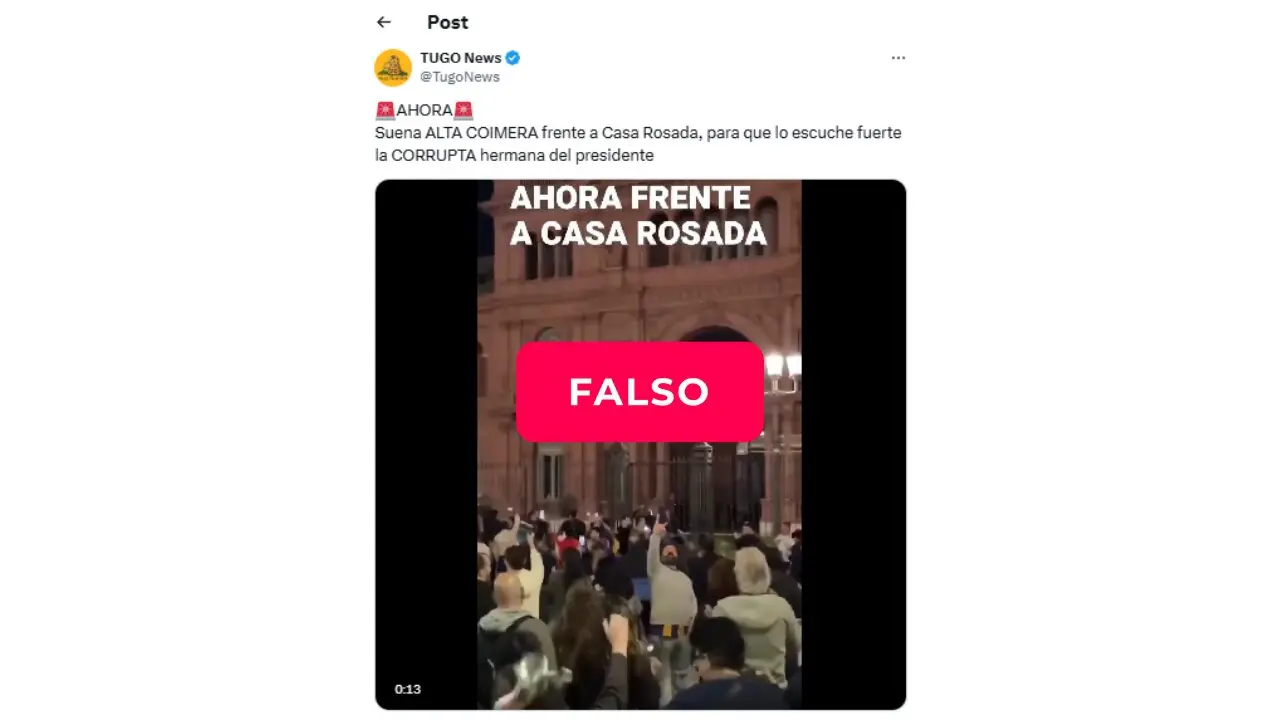Image resolution: width=1280 pixels, height=720 pixels.
Task: Open the TUGO News profile avatar
Action: 393,67
